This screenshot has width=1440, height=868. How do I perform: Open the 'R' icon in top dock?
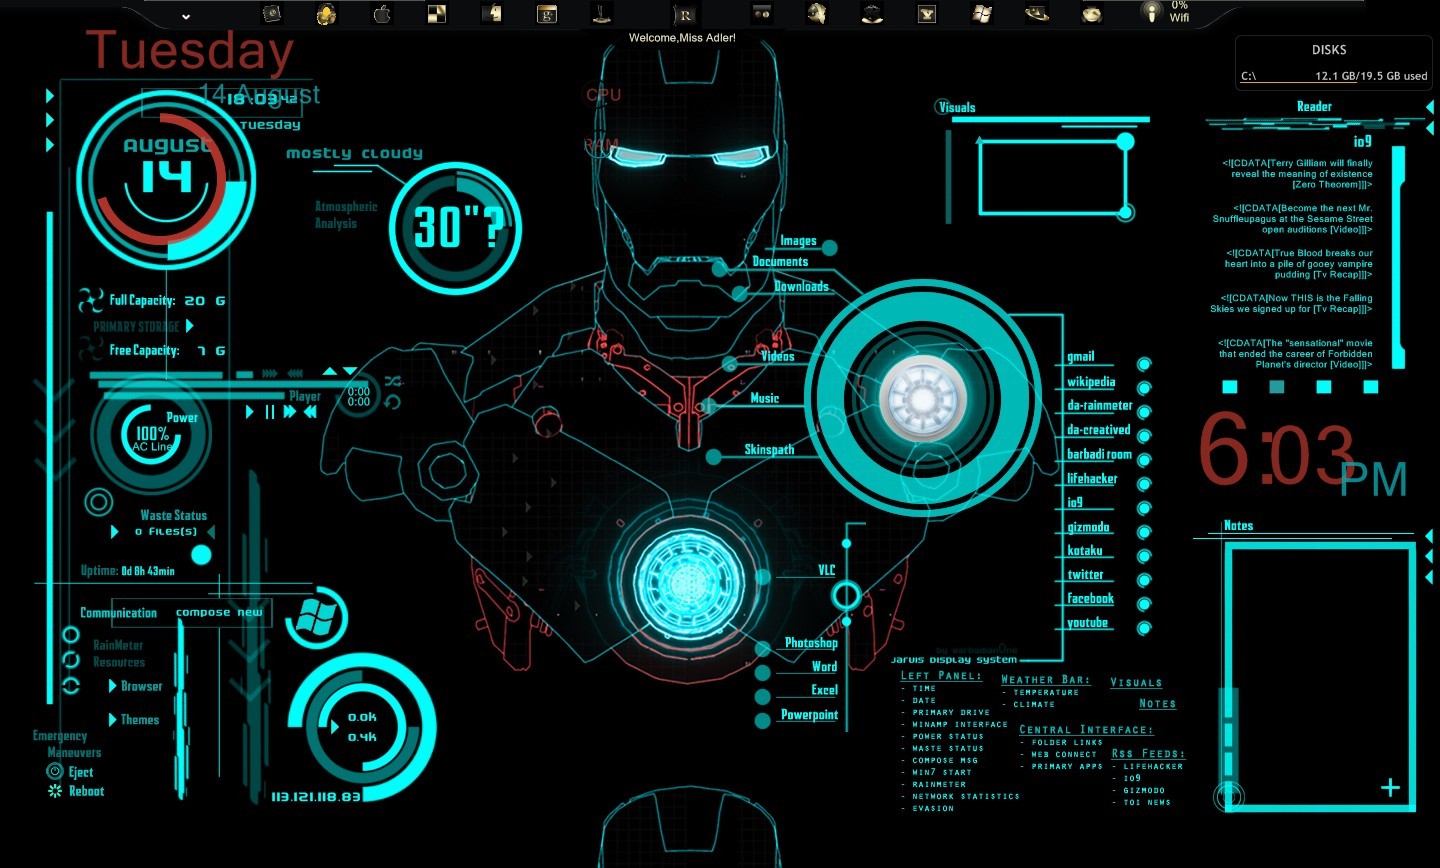(x=685, y=14)
